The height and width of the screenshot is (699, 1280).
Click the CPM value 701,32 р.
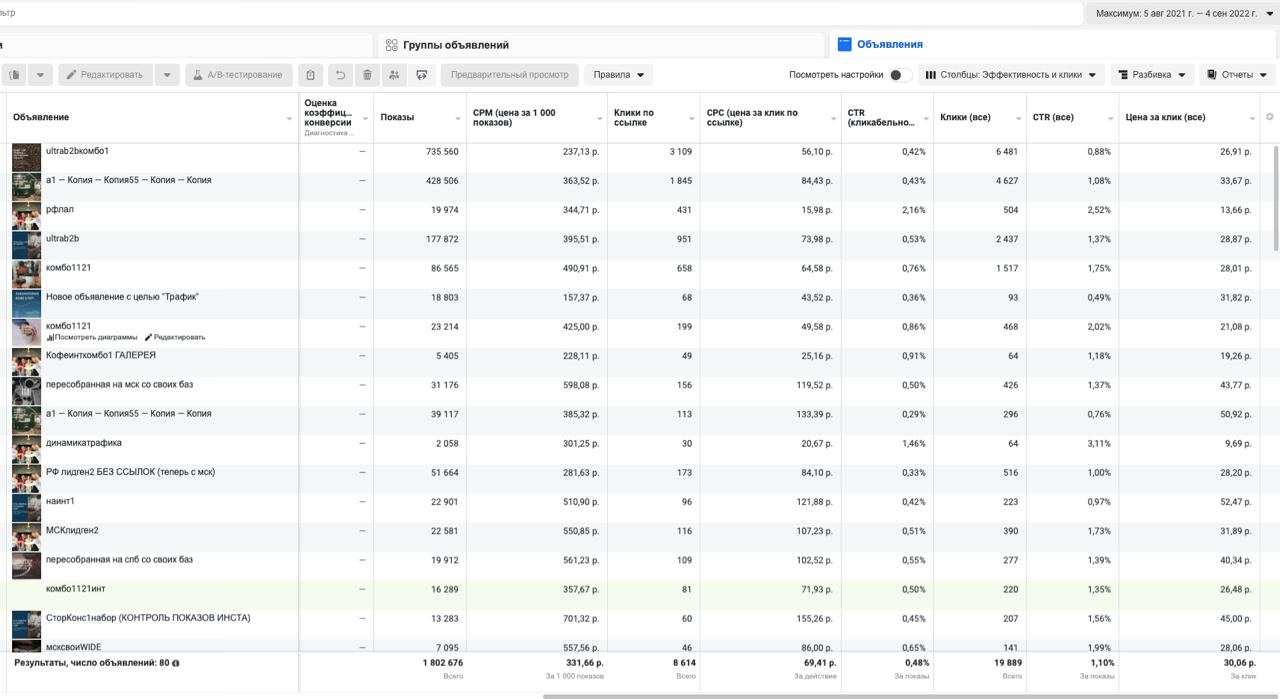click(x=580, y=619)
